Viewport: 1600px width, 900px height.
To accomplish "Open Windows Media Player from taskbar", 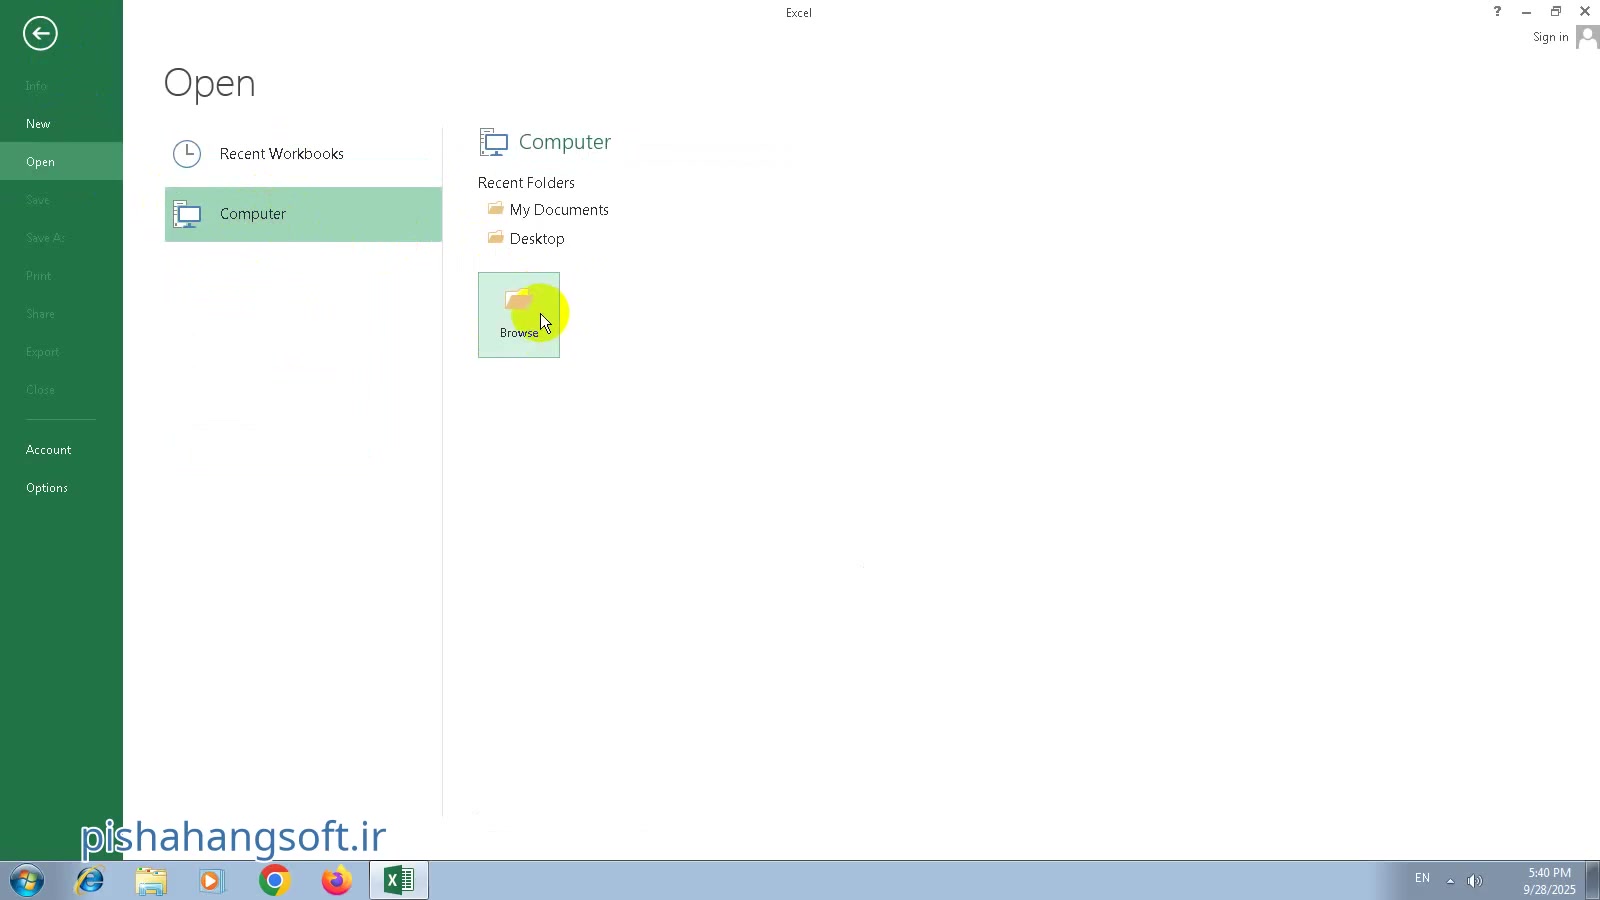I will click(211, 881).
